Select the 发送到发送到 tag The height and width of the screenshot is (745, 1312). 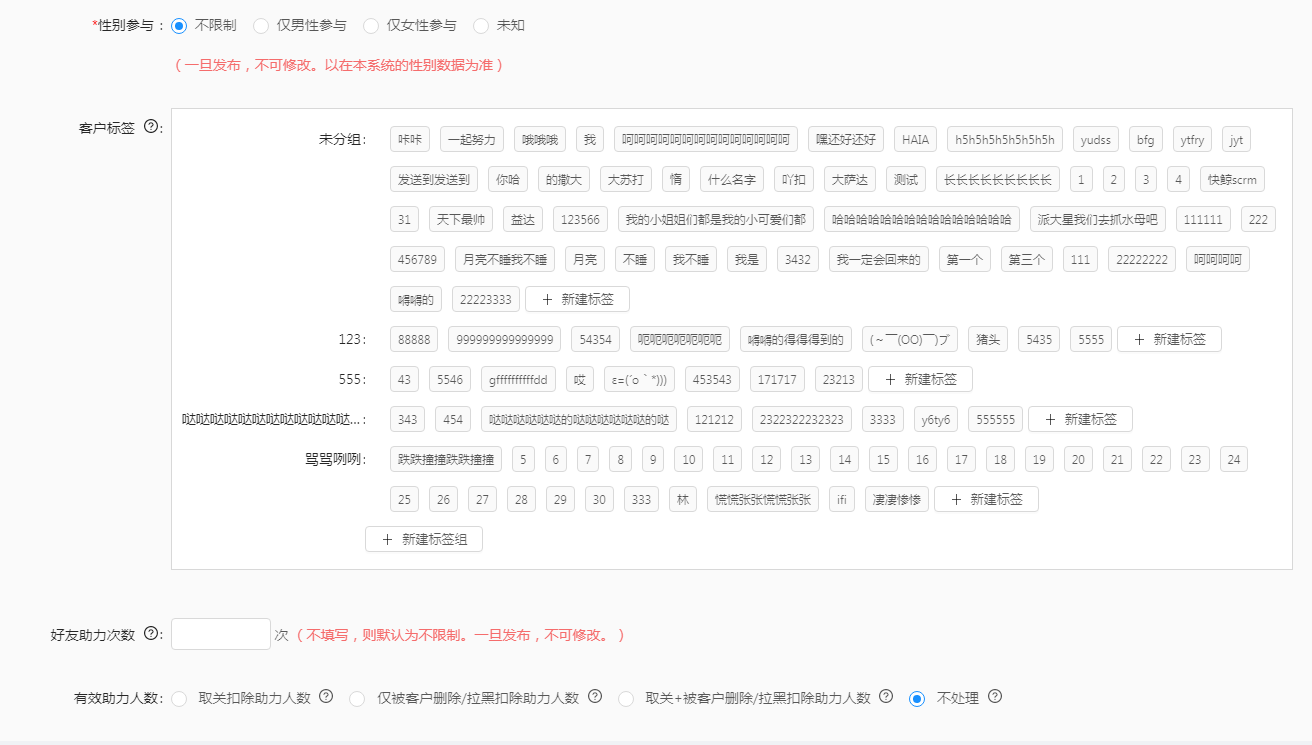pyautogui.click(x=434, y=179)
